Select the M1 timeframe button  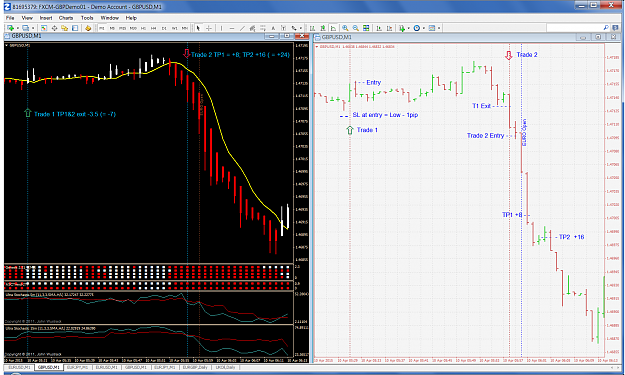point(102,28)
